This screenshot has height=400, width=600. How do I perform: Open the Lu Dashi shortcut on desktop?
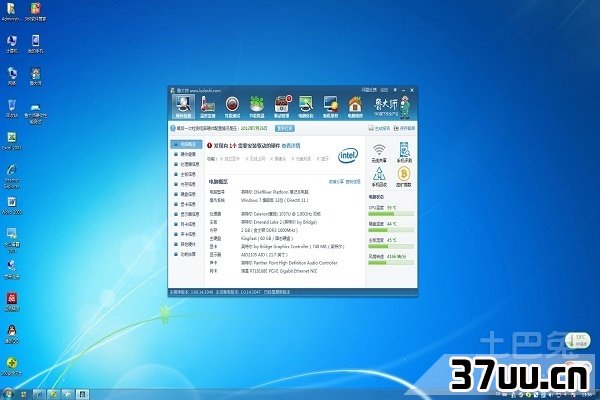tap(36, 76)
